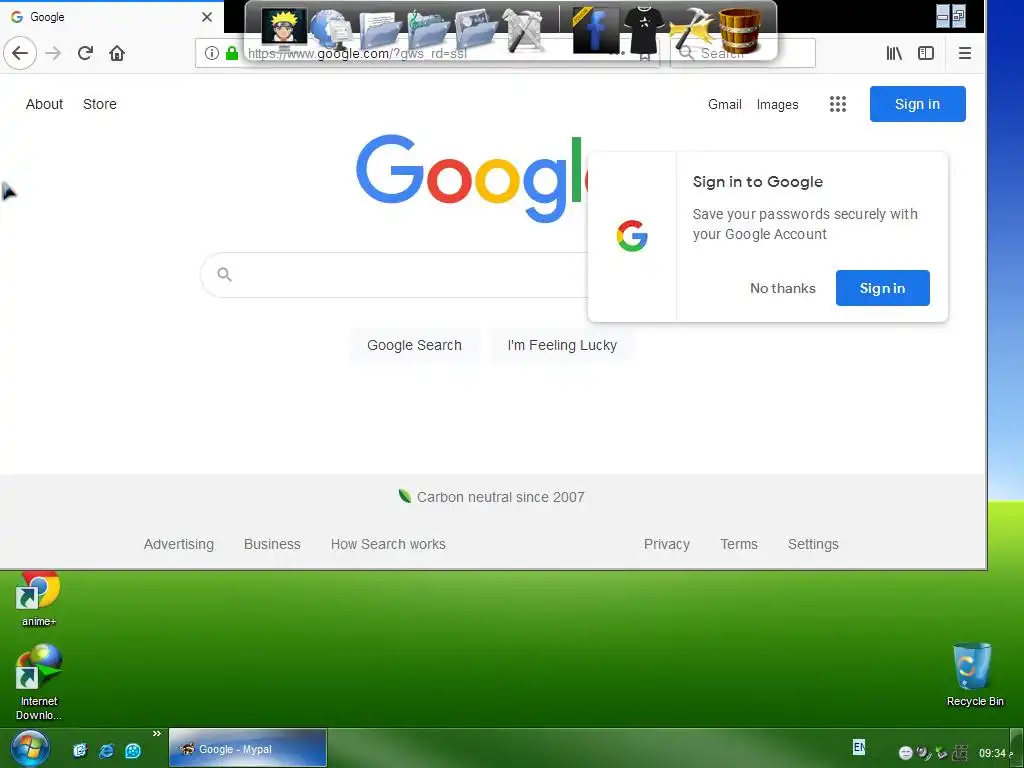Open the anime+ desktop shortcut
1024x768 pixels.
point(39,600)
